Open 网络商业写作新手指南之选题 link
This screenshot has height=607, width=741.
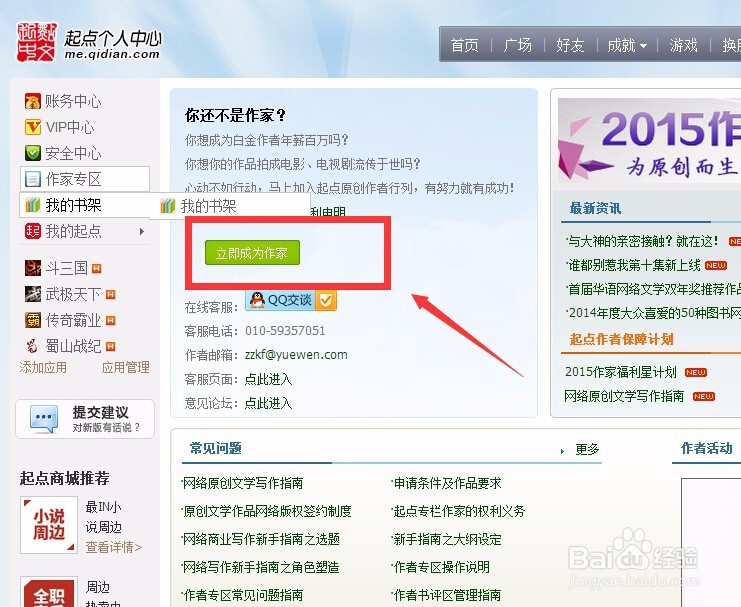(261, 539)
